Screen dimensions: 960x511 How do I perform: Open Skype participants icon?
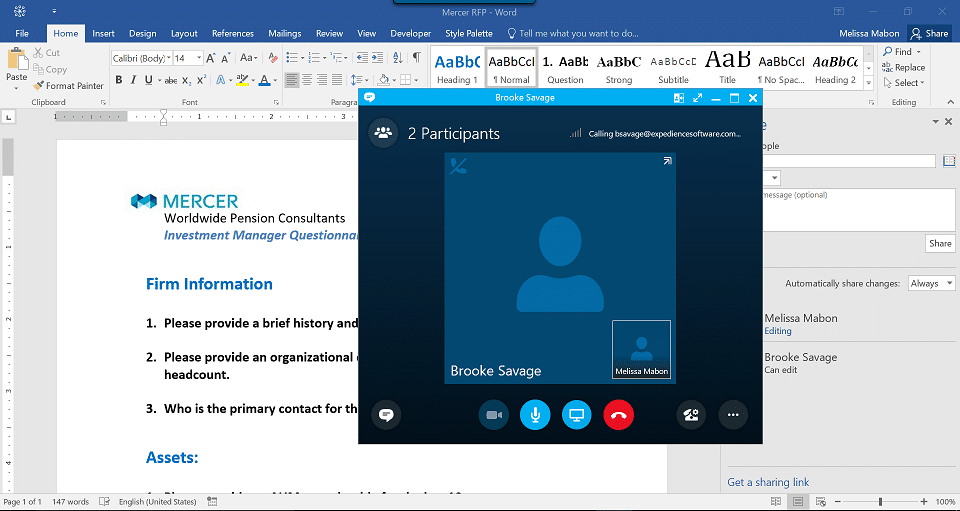[x=384, y=133]
